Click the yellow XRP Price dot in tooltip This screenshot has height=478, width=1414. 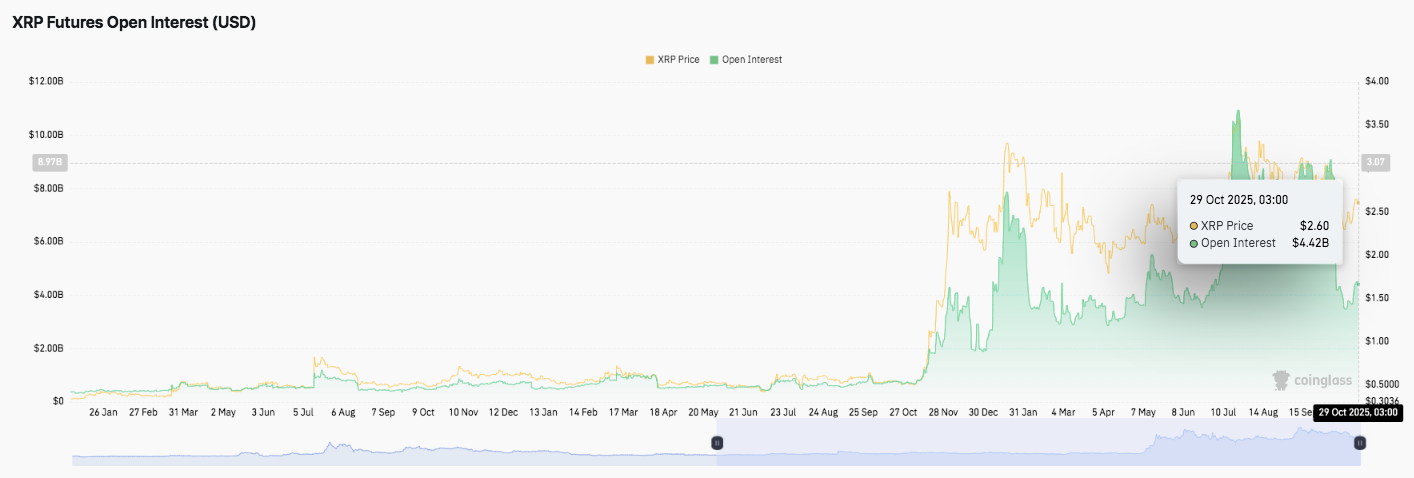point(1194,226)
